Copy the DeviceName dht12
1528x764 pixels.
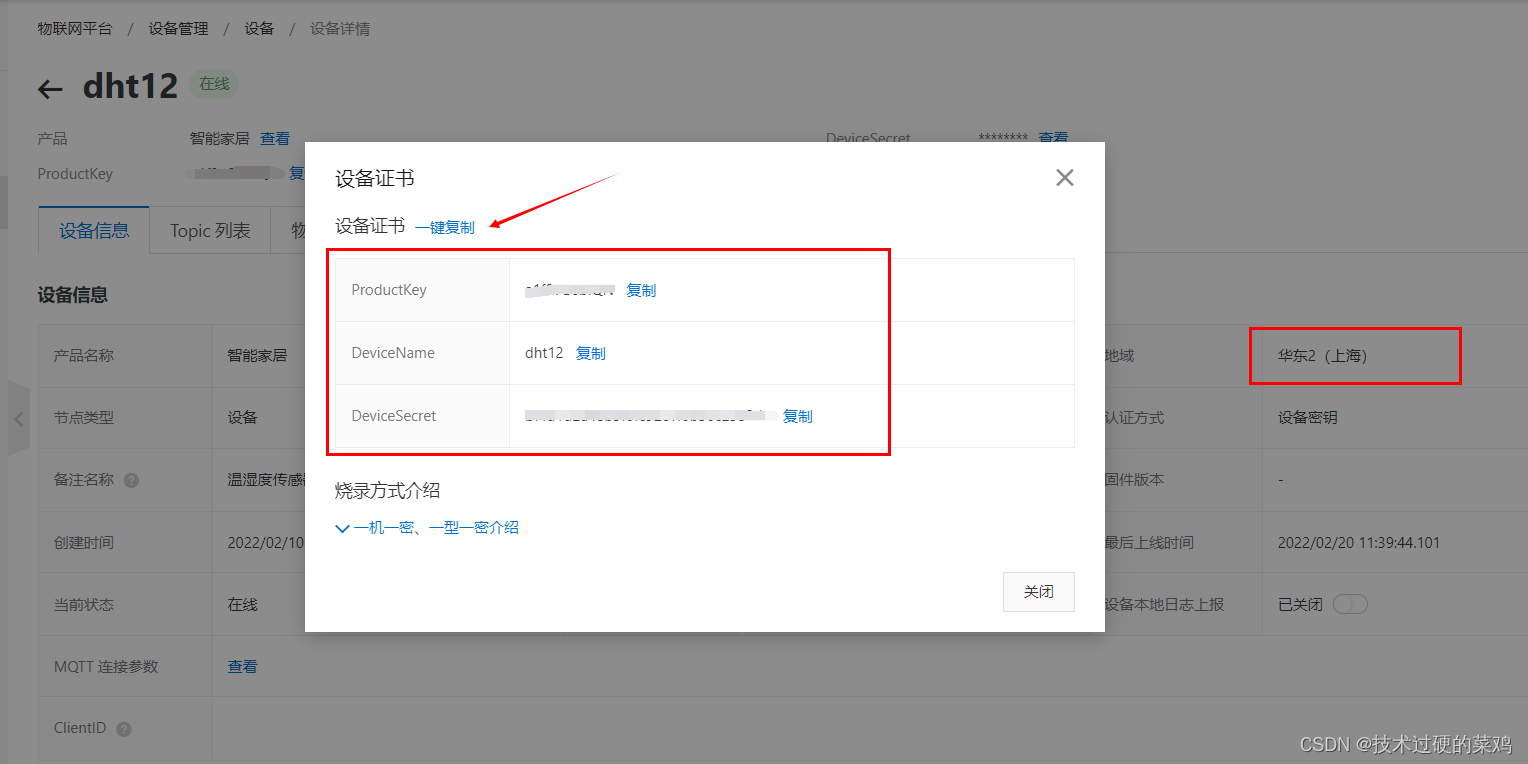point(590,352)
